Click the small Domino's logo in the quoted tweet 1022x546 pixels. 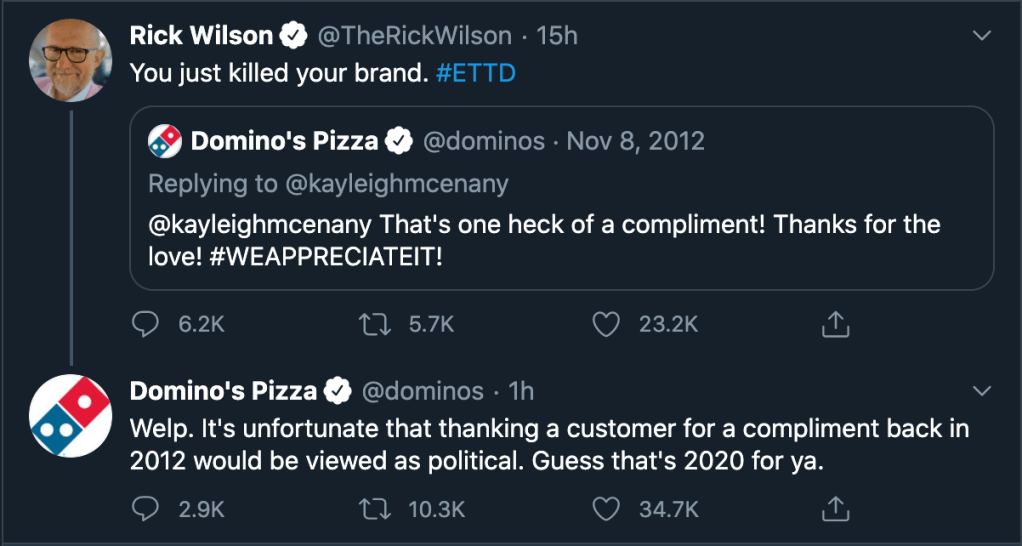click(x=165, y=142)
